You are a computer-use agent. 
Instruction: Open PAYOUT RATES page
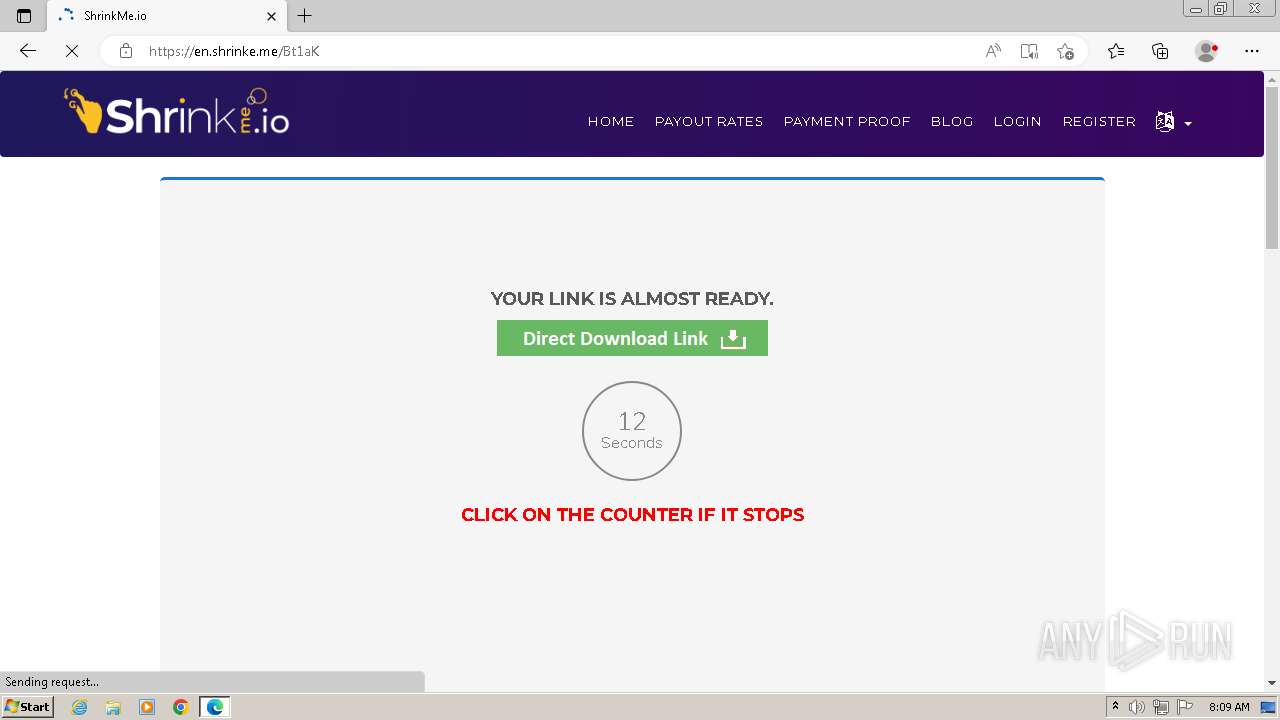point(709,121)
